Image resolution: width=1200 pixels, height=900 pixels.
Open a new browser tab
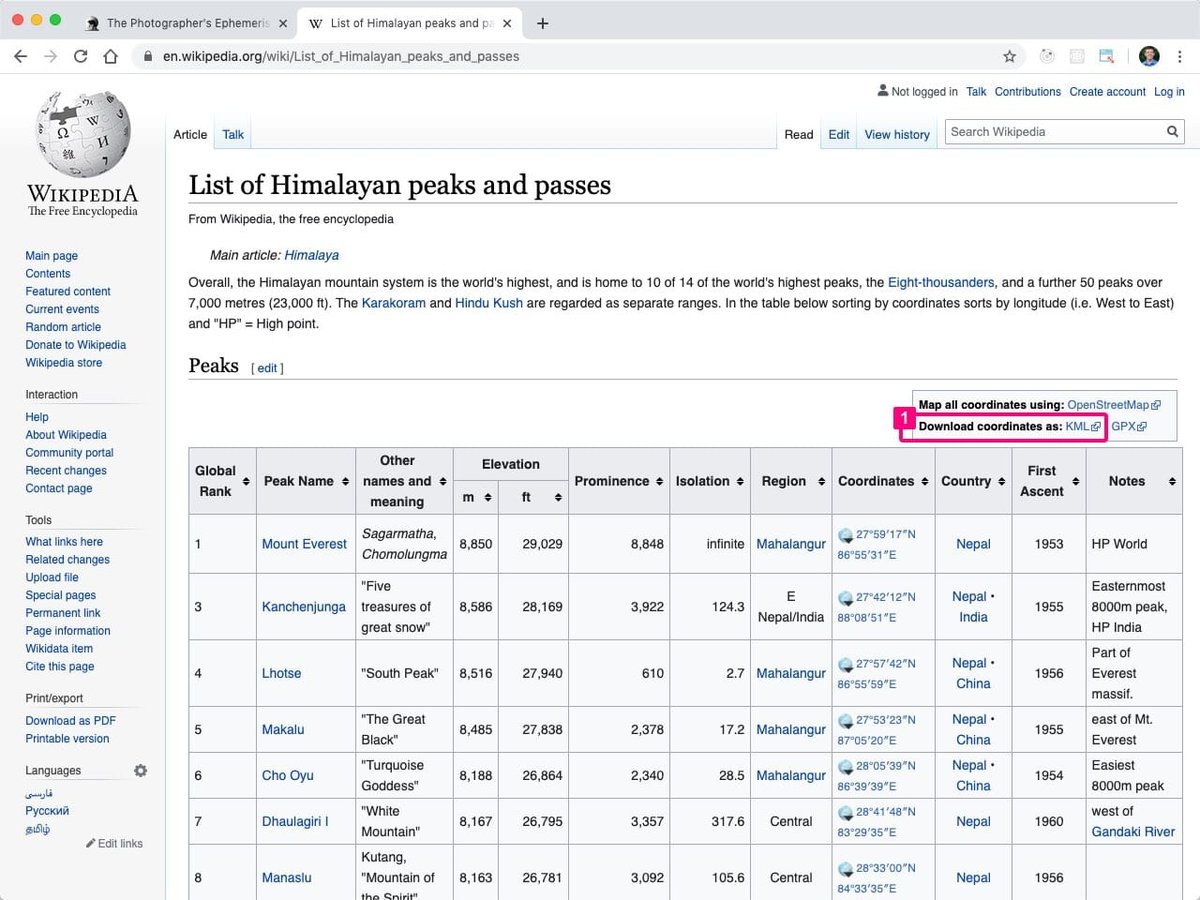click(543, 23)
